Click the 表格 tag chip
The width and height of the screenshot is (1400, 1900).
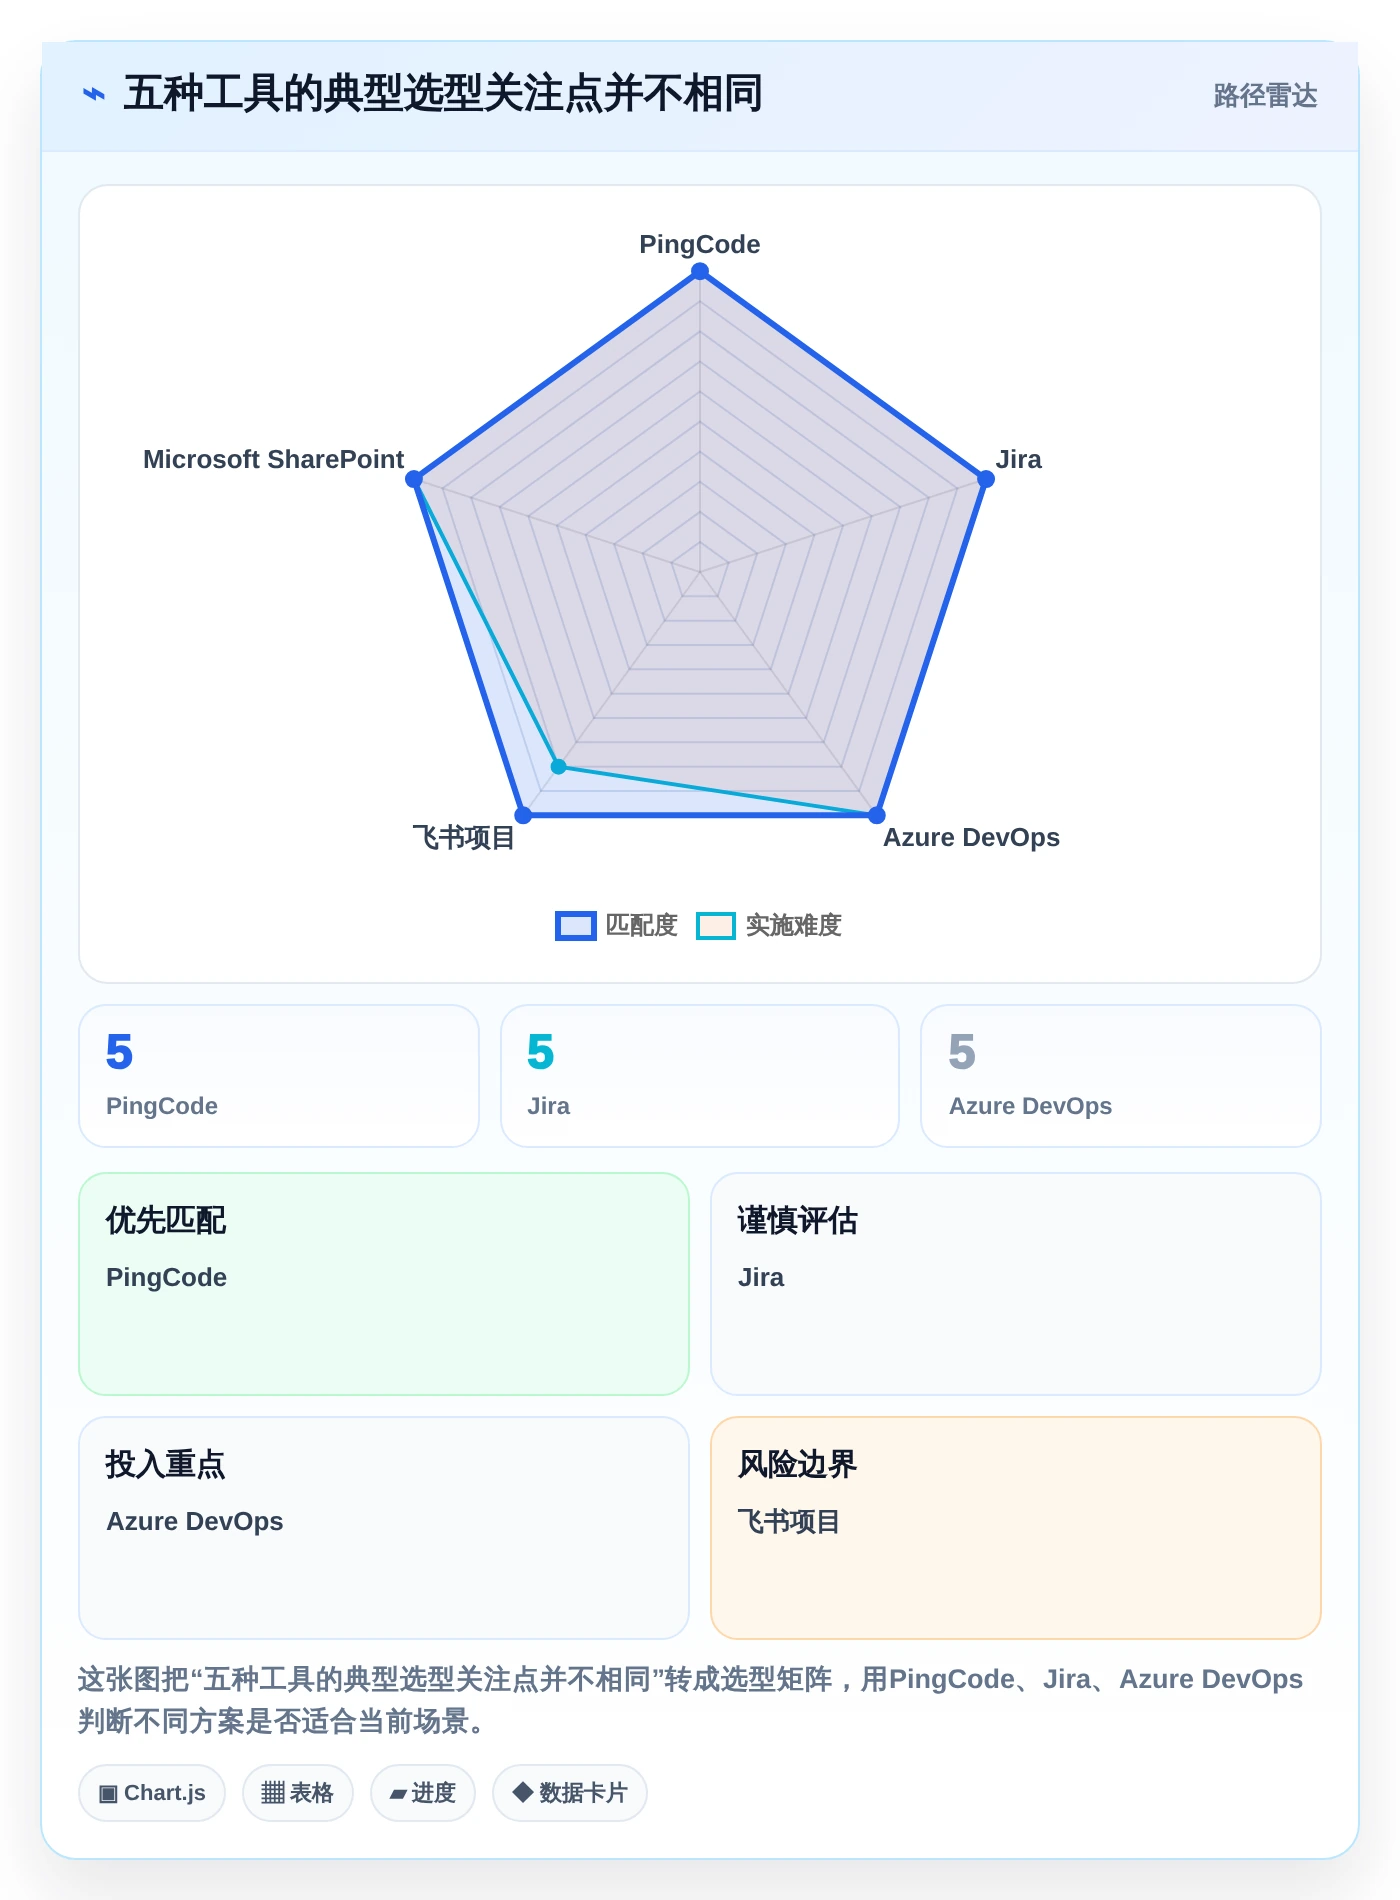point(298,1793)
